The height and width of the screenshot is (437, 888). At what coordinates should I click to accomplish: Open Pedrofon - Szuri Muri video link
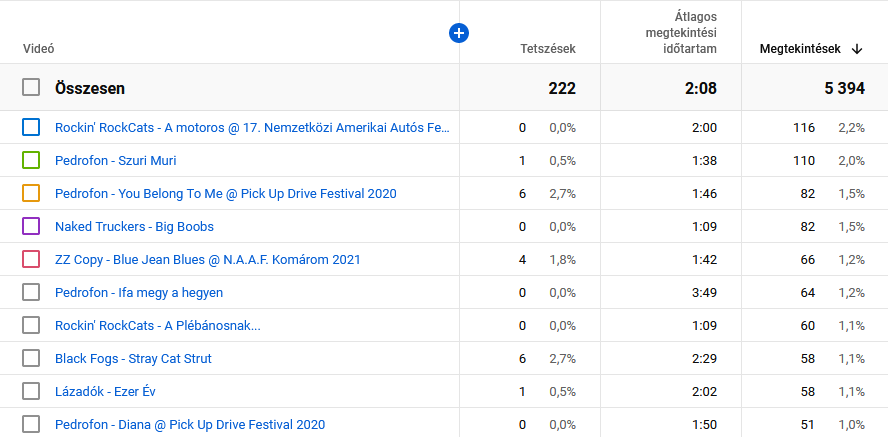pos(115,160)
